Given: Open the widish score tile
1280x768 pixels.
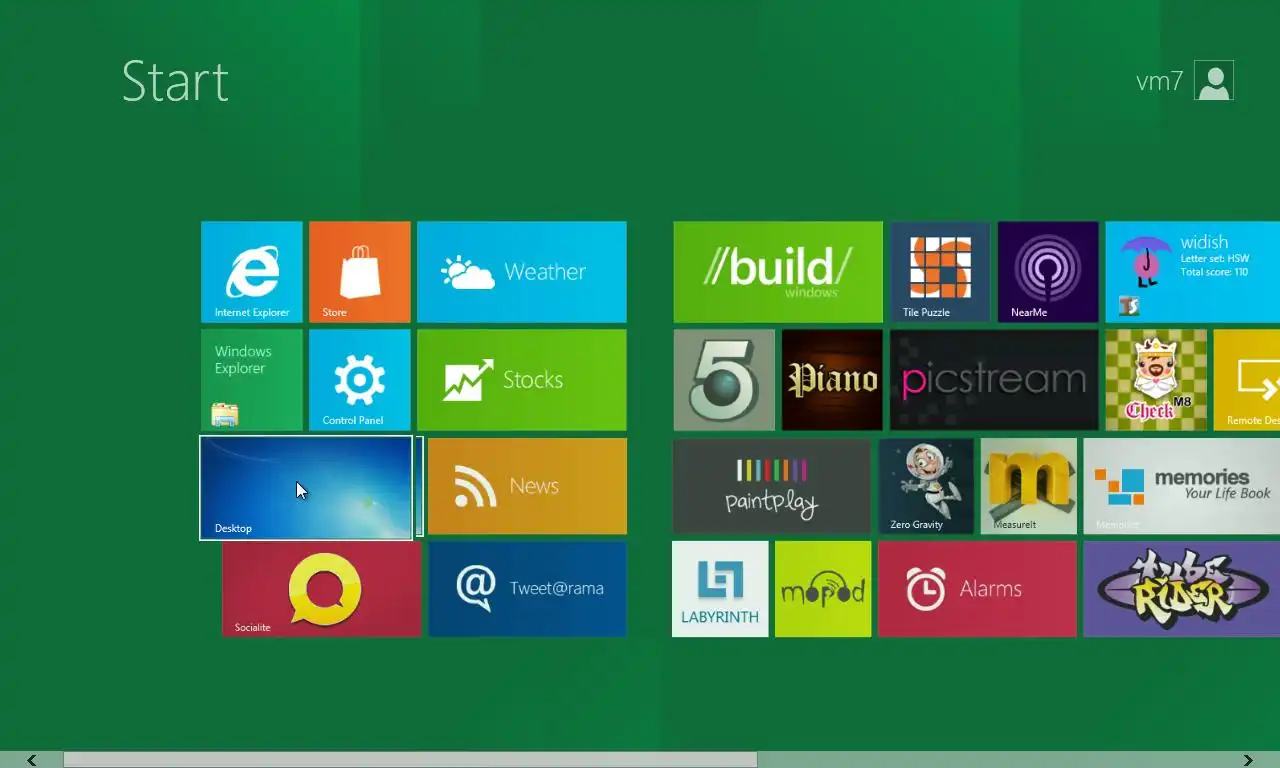Looking at the screenshot, I should point(1192,272).
